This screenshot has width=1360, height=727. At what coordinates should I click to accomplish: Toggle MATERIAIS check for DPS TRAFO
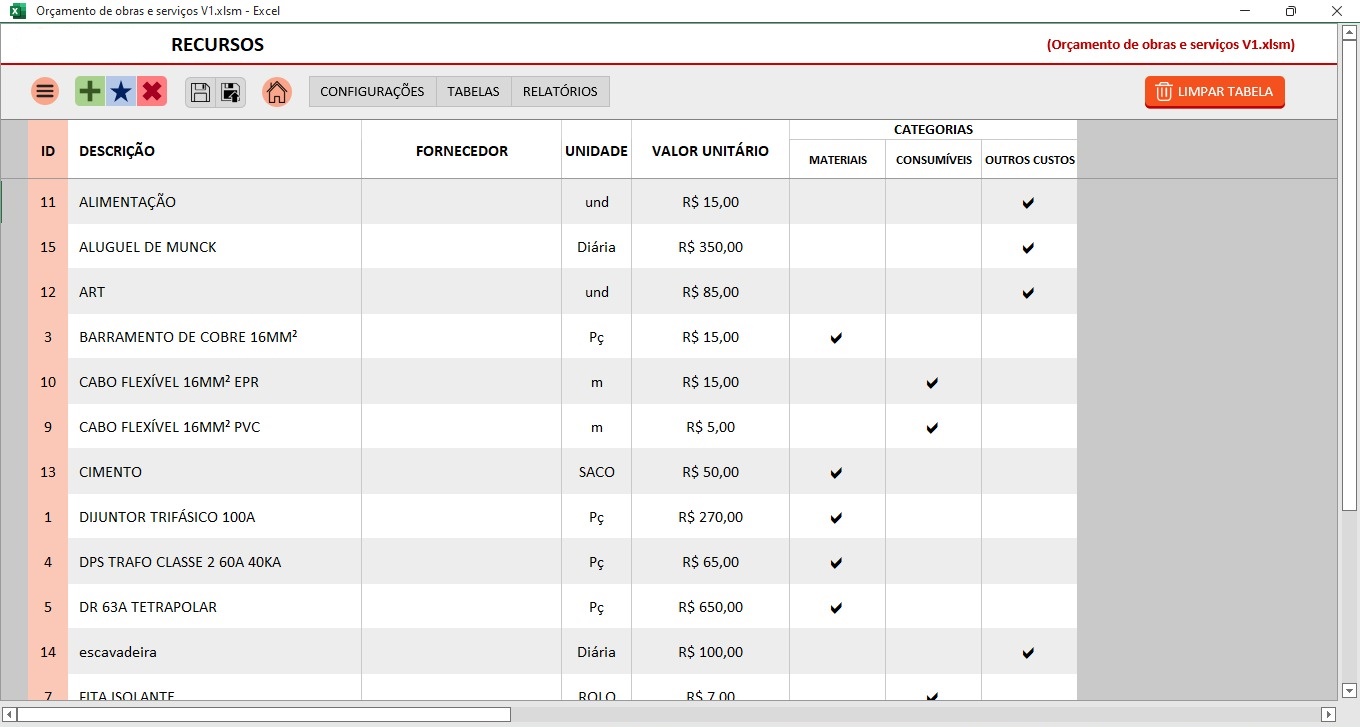(x=837, y=563)
